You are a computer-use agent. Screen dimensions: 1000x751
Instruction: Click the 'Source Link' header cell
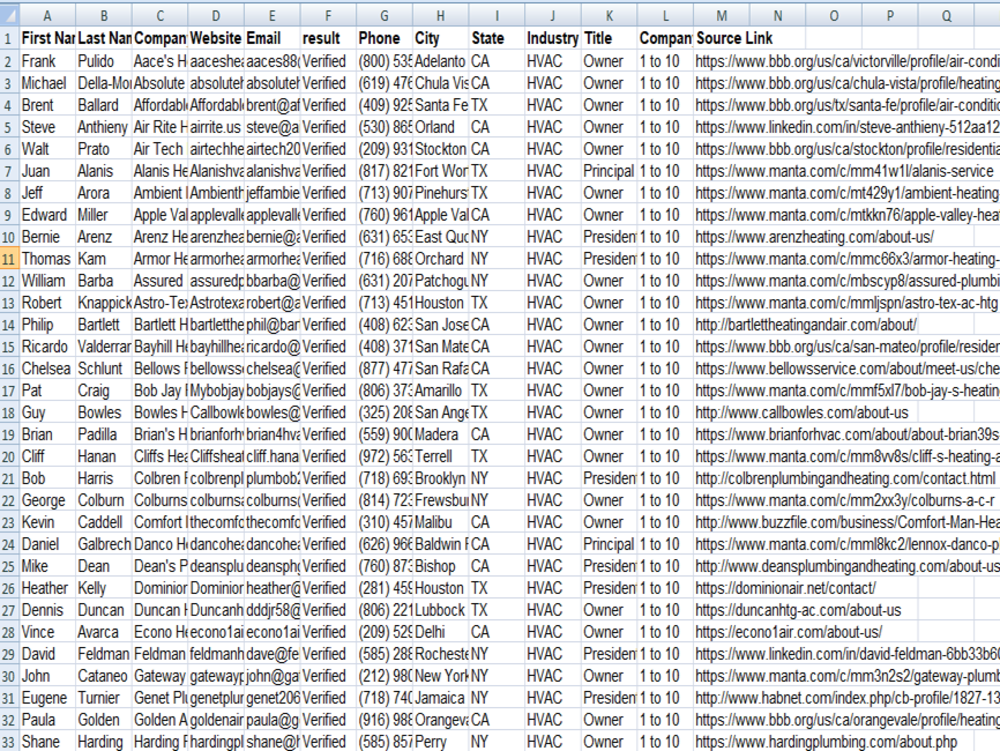734,38
